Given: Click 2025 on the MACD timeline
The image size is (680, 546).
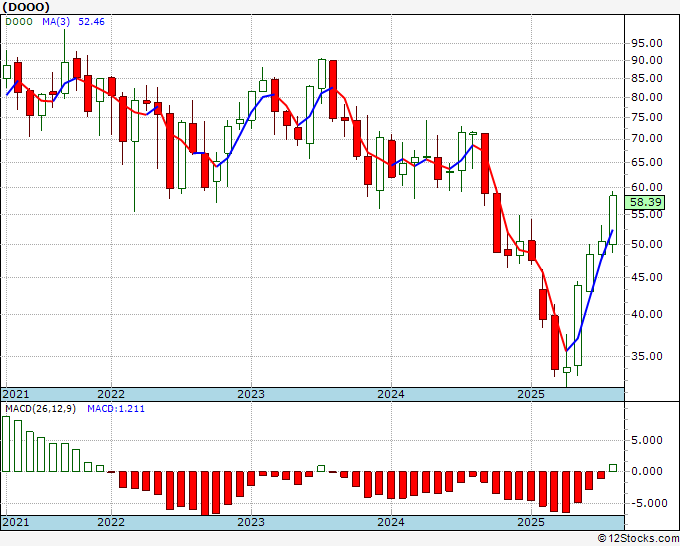Looking at the screenshot, I should (x=531, y=522).
